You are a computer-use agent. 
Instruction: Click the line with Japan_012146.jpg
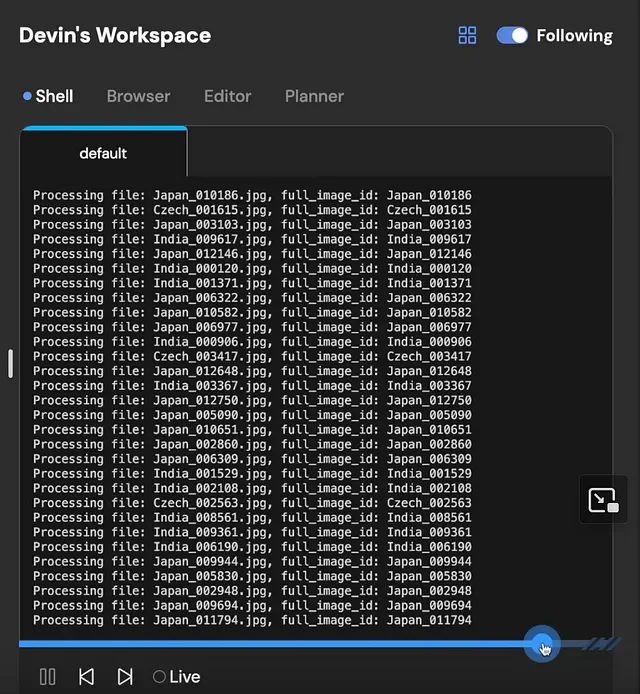(252, 254)
